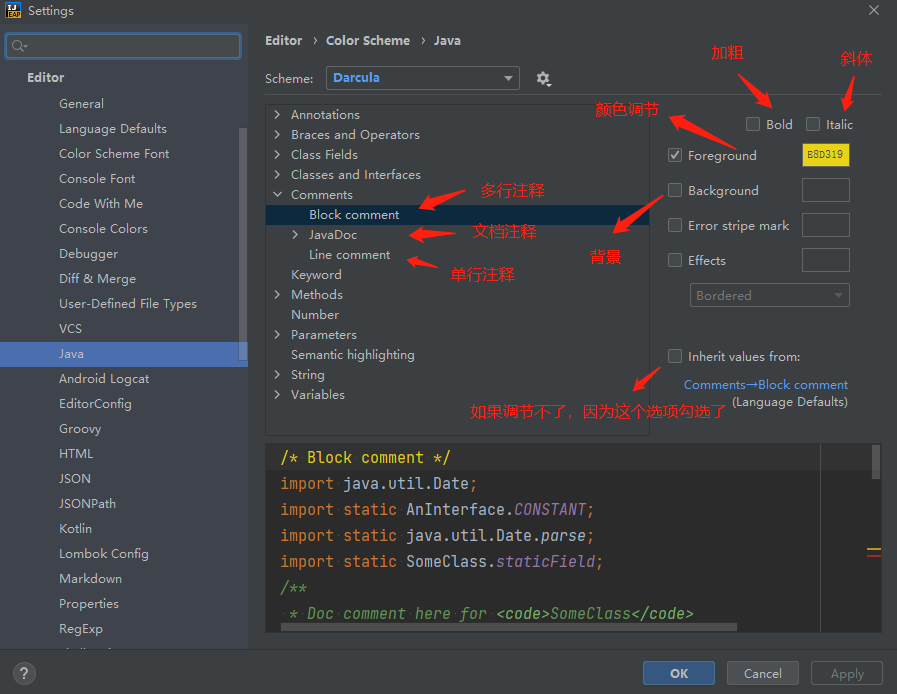Click the Cancel button
897x694 pixels.
click(x=763, y=673)
